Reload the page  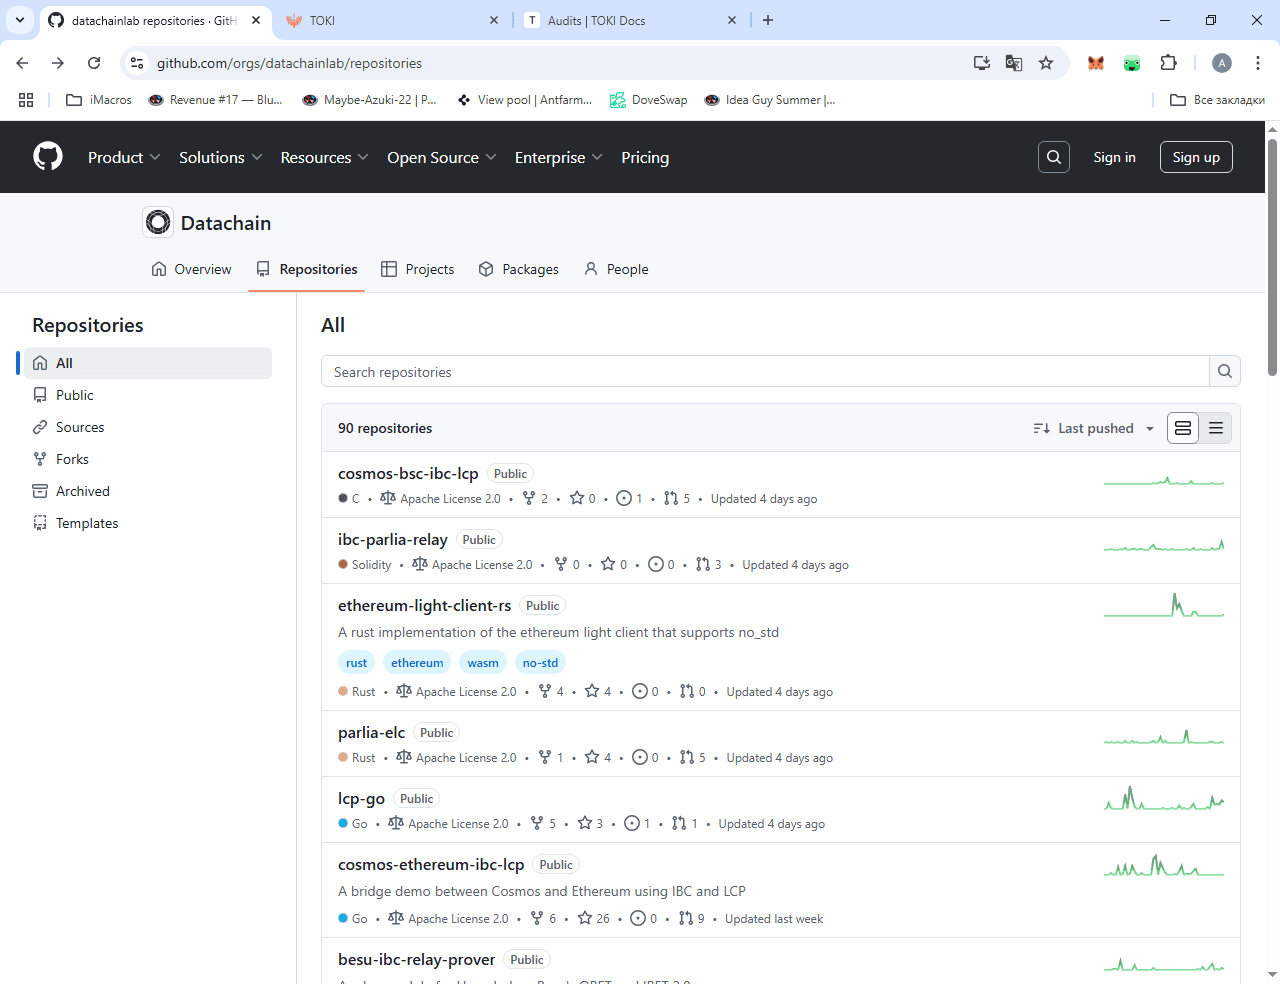point(94,63)
